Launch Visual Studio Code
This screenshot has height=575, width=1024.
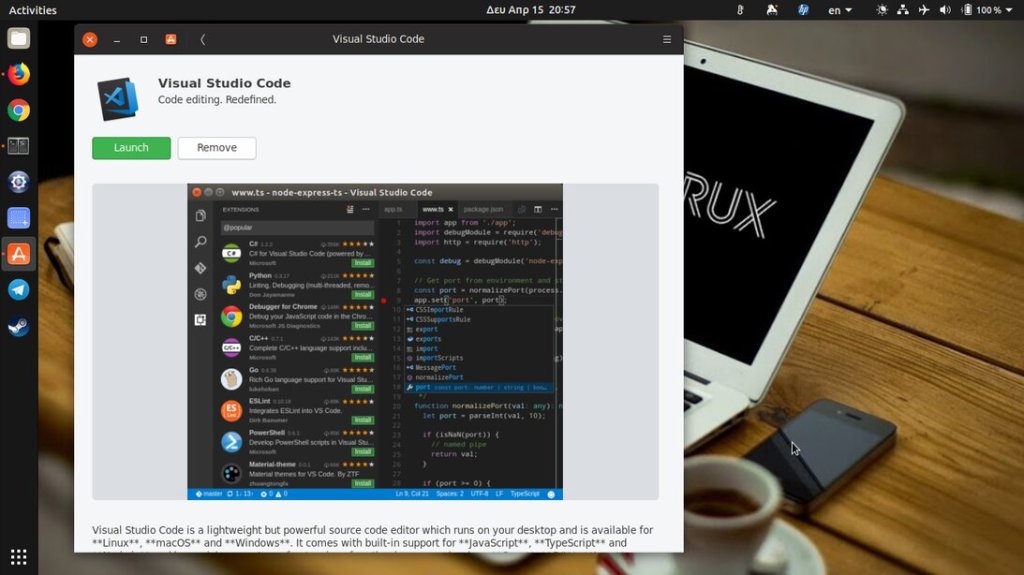click(131, 148)
